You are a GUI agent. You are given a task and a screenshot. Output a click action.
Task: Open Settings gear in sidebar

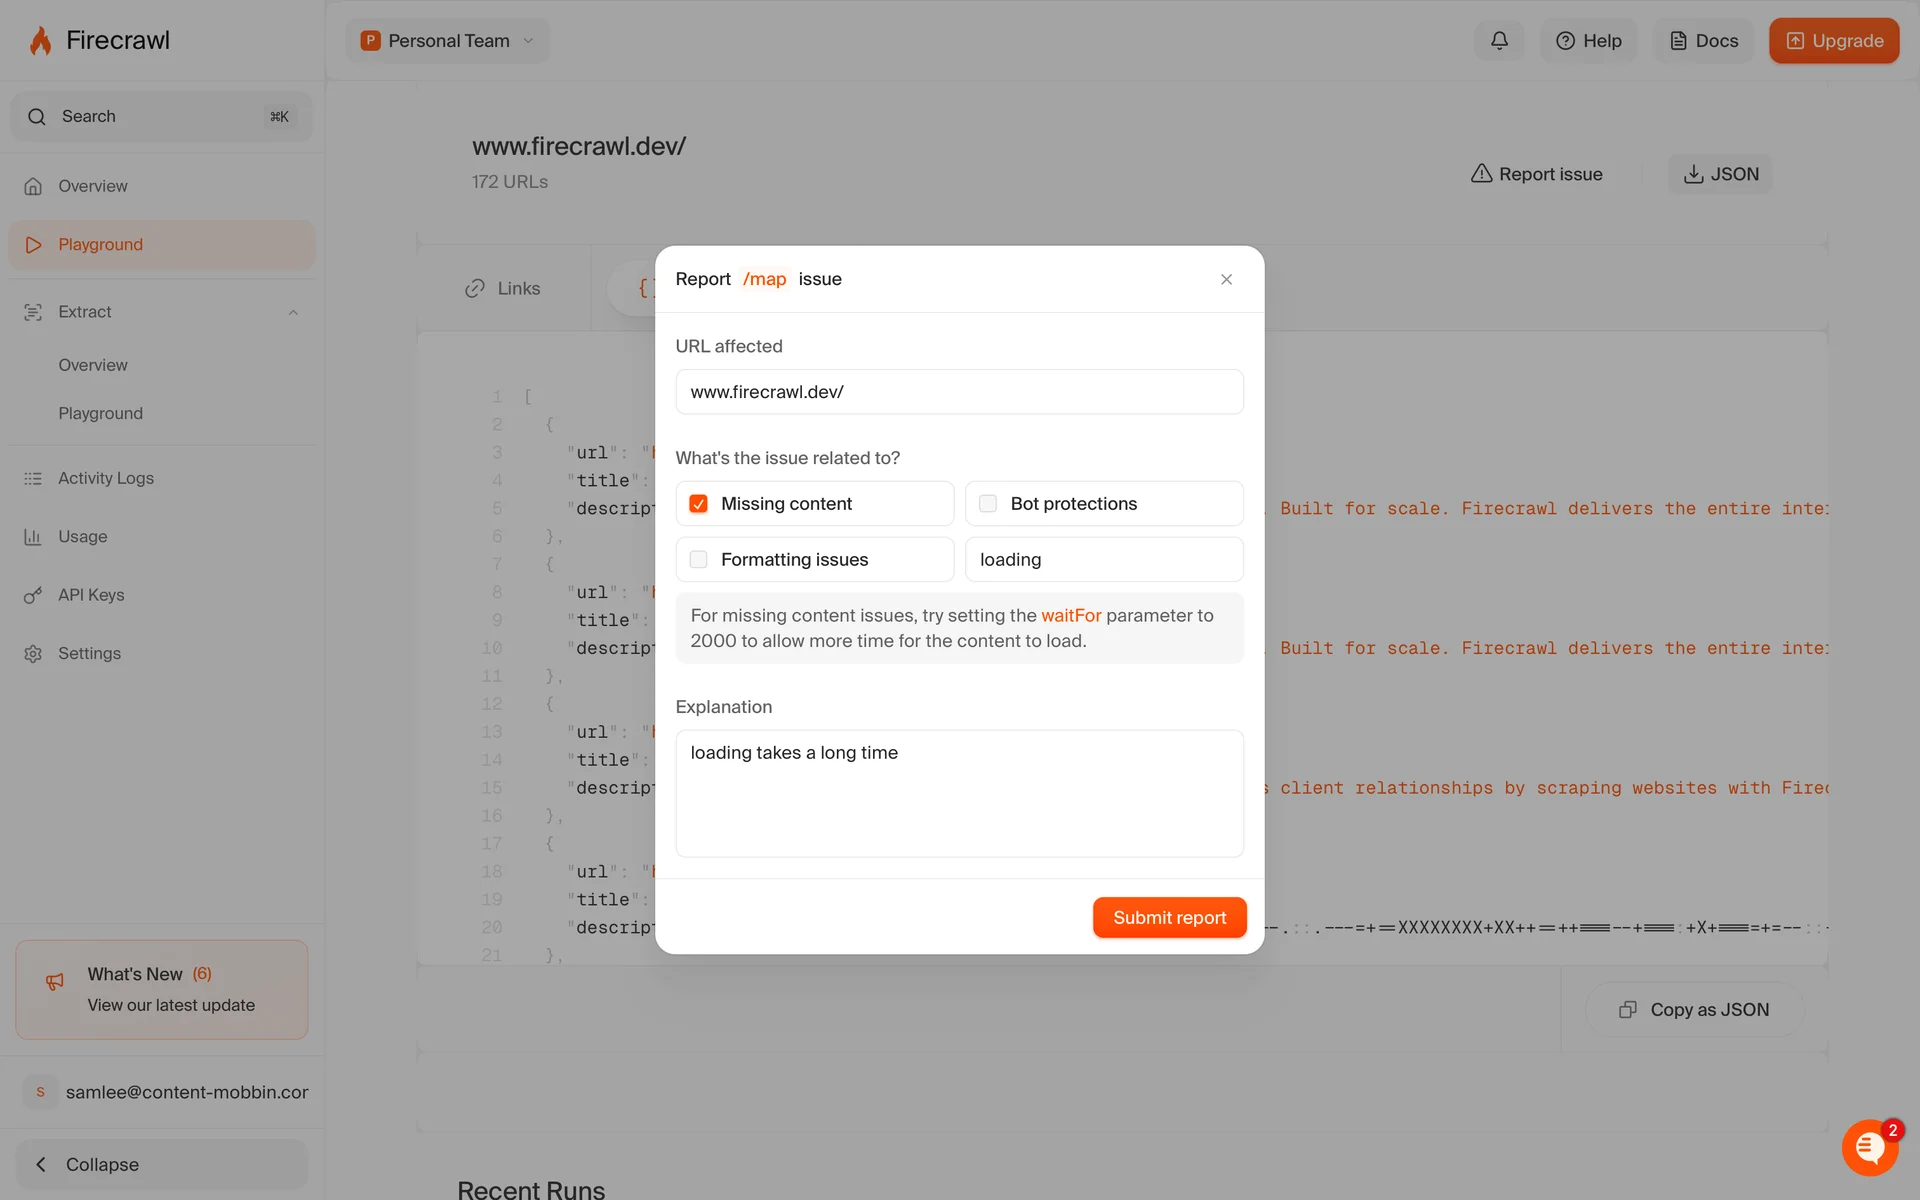[x=33, y=653]
